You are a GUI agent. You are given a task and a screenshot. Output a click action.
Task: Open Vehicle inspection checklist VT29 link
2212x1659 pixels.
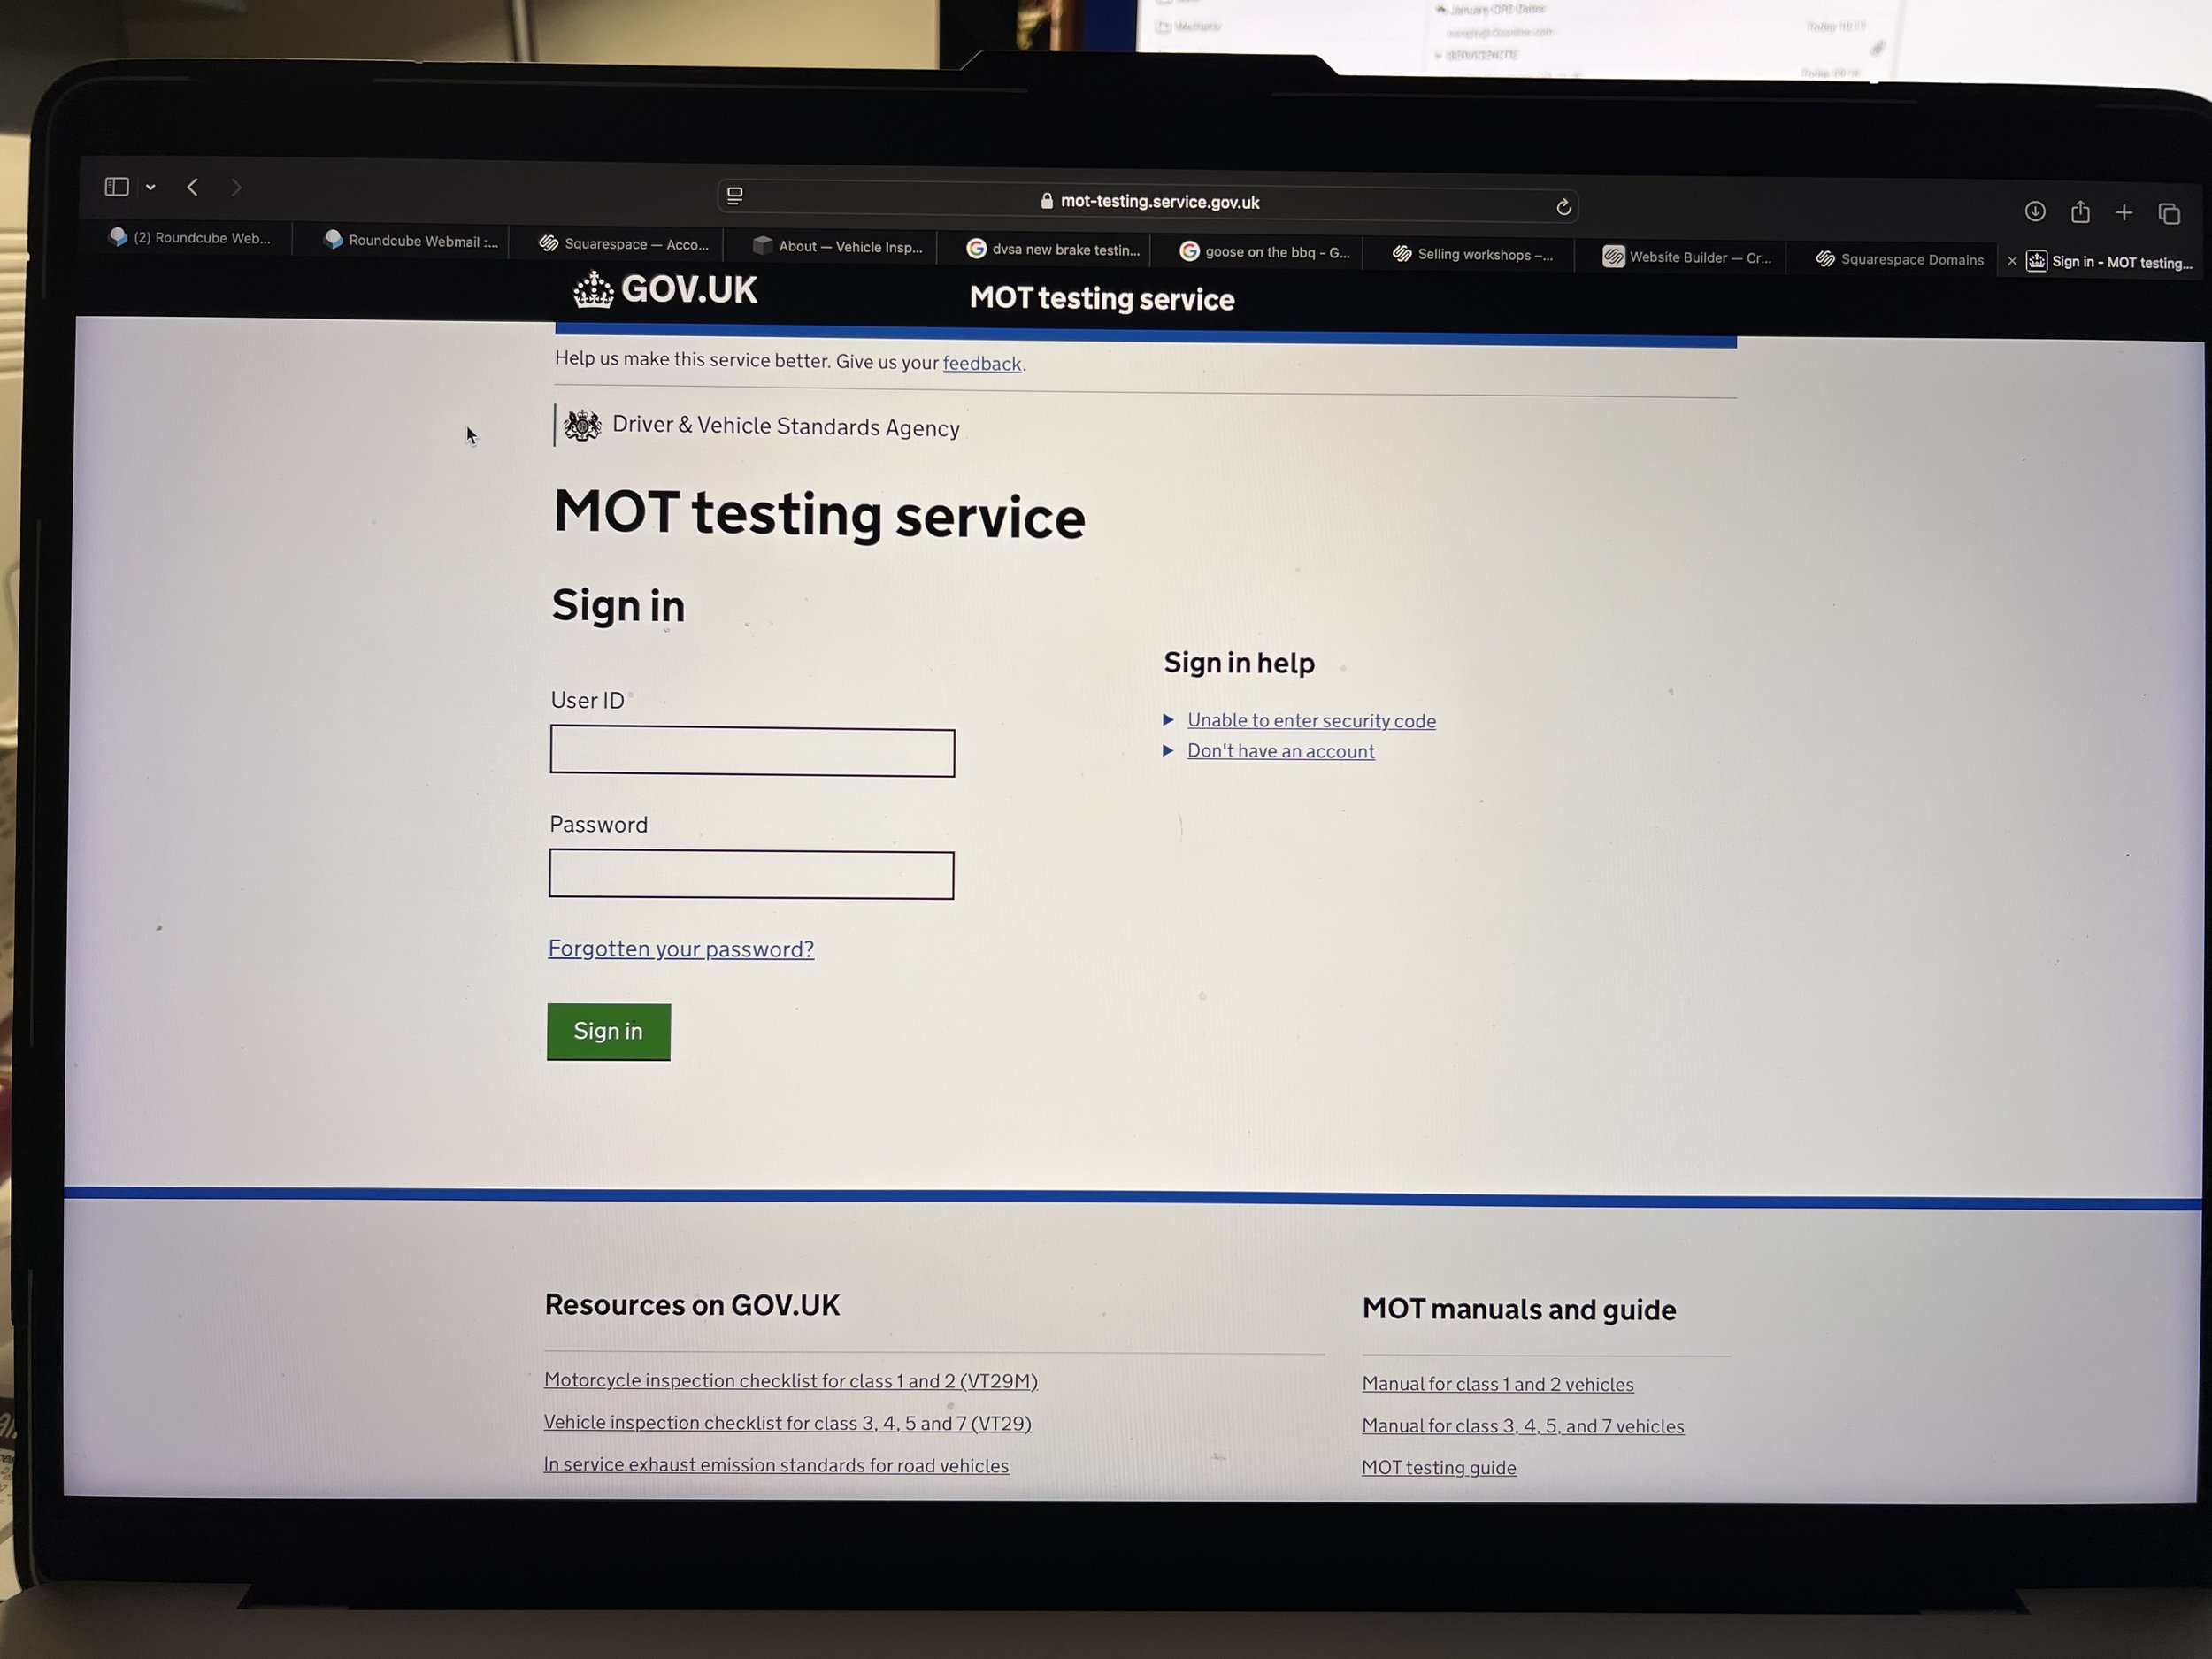787,1423
